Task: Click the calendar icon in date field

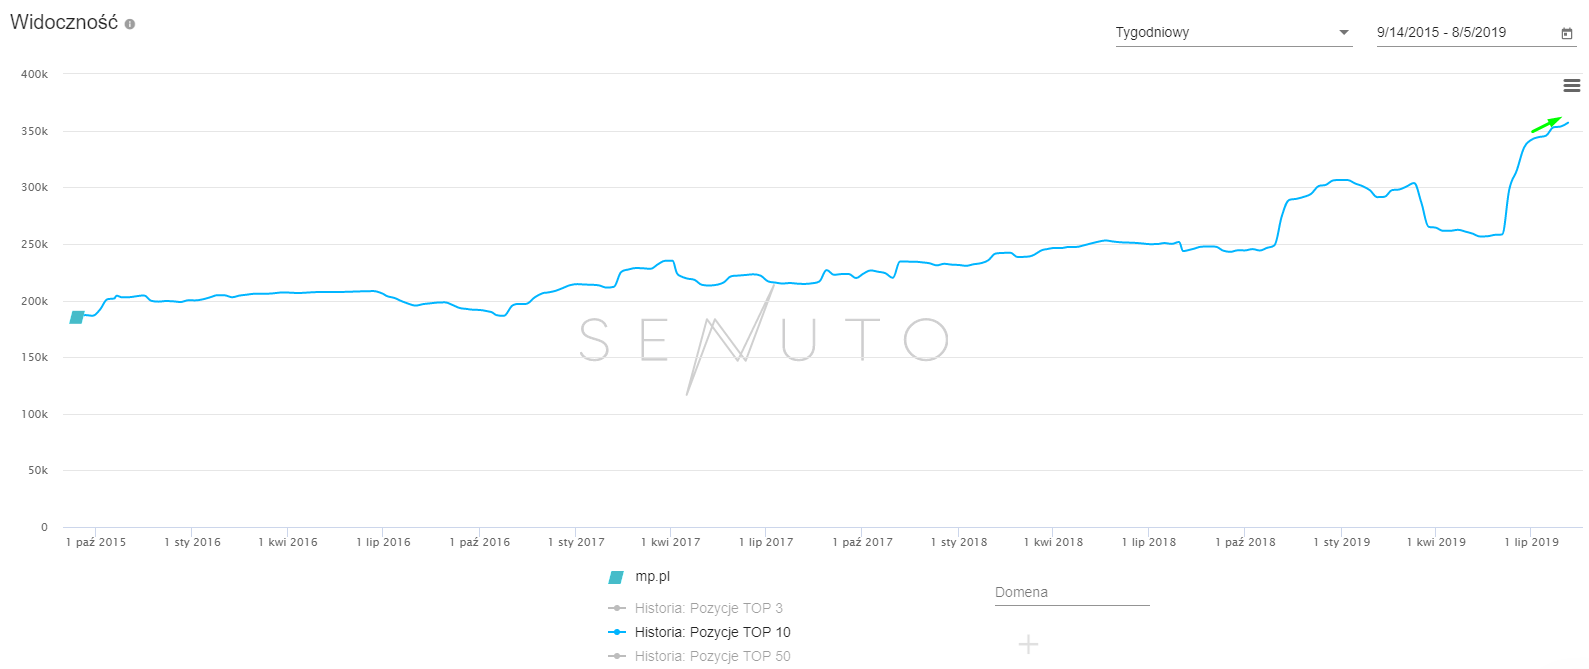Action: click(1567, 33)
